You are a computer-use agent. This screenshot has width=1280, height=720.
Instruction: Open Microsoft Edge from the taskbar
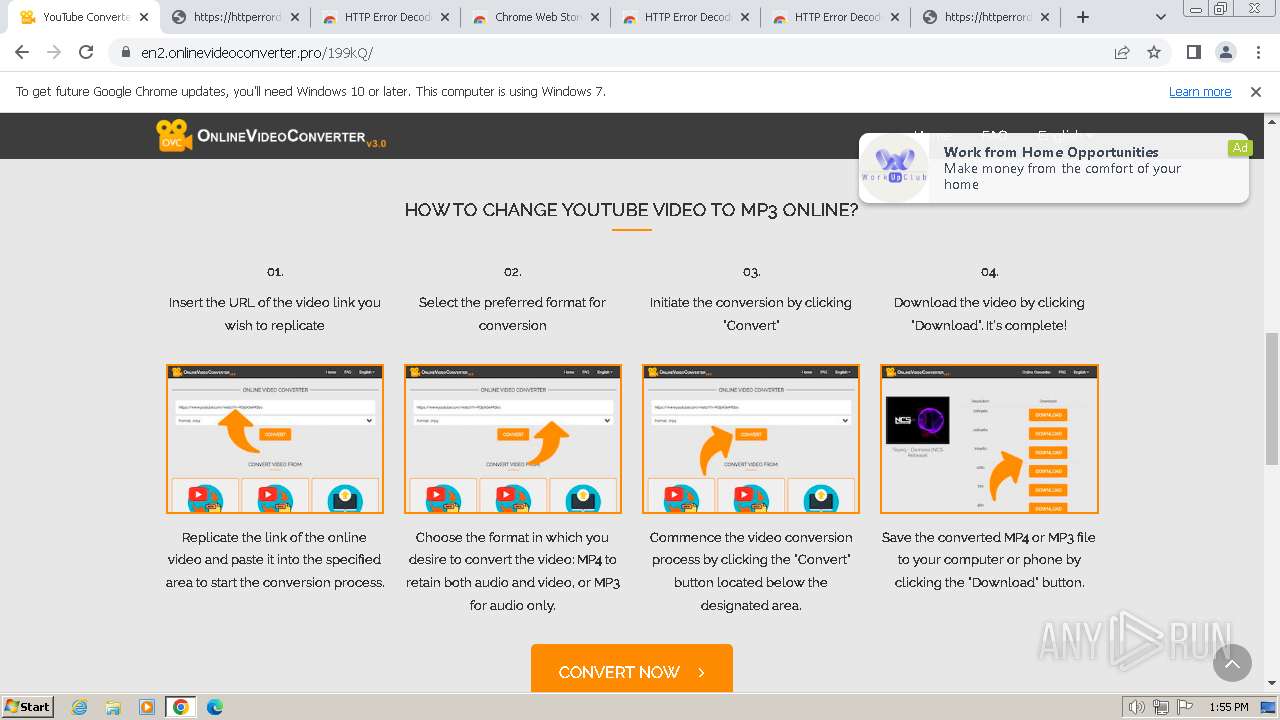[214, 707]
